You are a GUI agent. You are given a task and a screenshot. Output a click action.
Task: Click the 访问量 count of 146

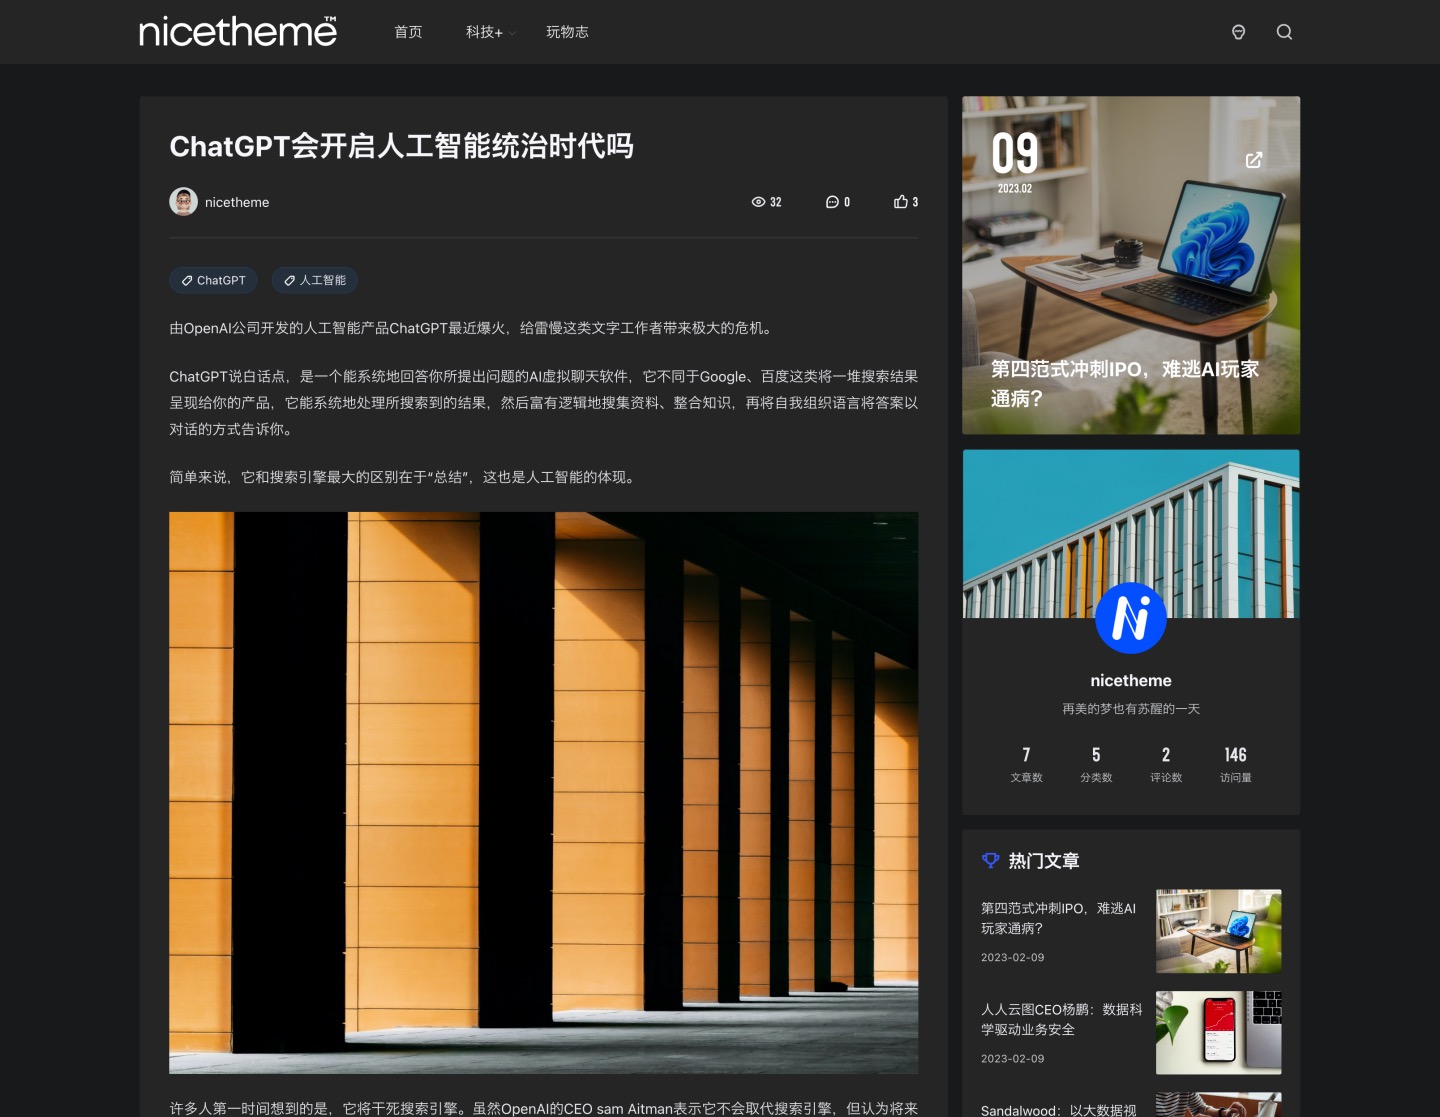click(1236, 755)
